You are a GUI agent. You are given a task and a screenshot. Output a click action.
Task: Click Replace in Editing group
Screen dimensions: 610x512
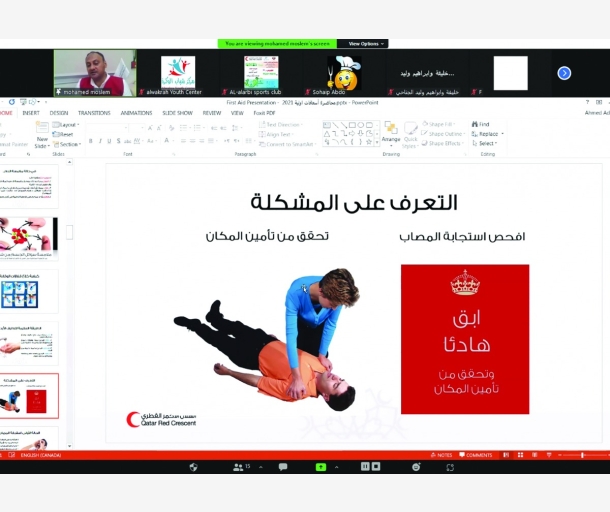(x=486, y=133)
